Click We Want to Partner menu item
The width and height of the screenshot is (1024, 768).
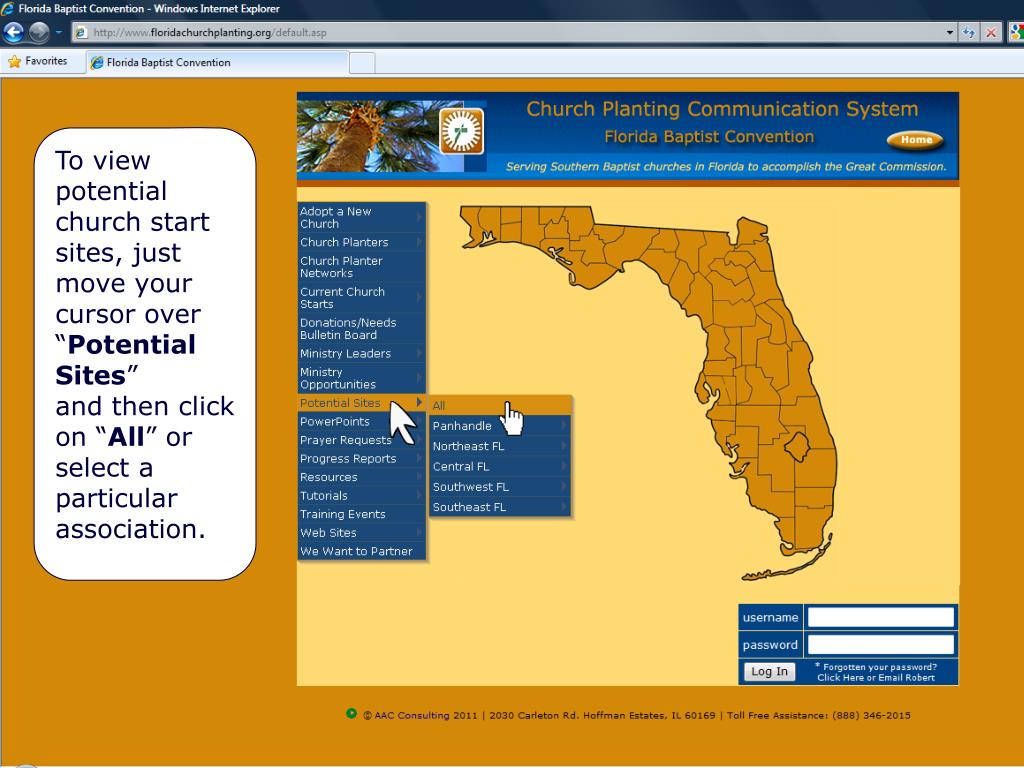[x=361, y=551]
